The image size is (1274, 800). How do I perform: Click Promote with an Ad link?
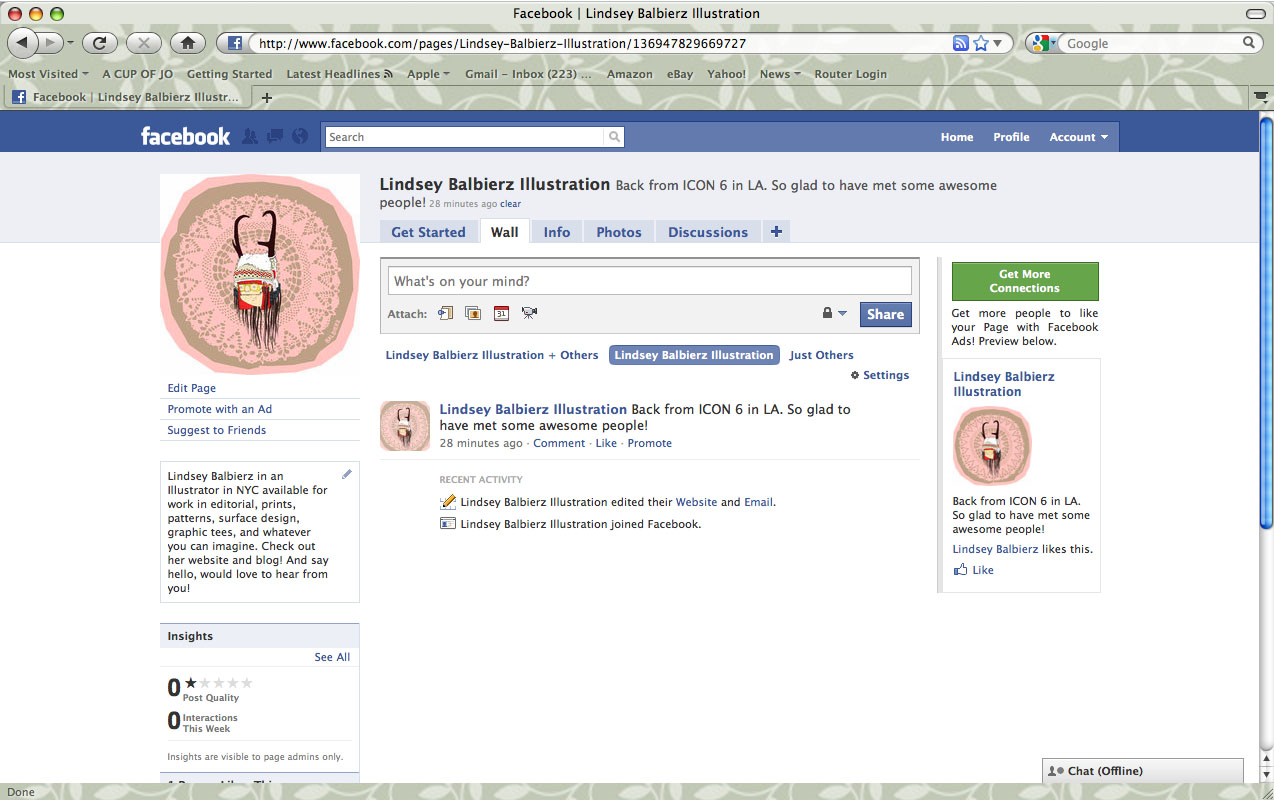[220, 409]
